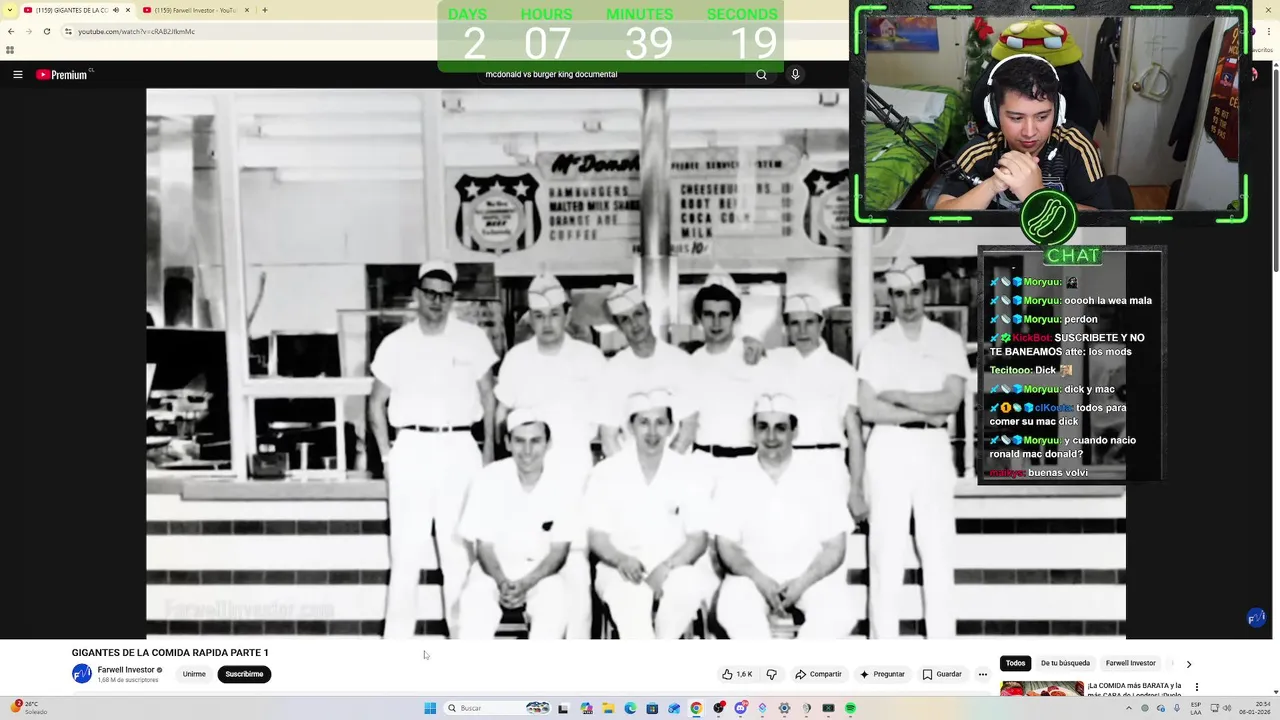Open La COMIDA más BARATA video thumbnail

tap(1042, 690)
